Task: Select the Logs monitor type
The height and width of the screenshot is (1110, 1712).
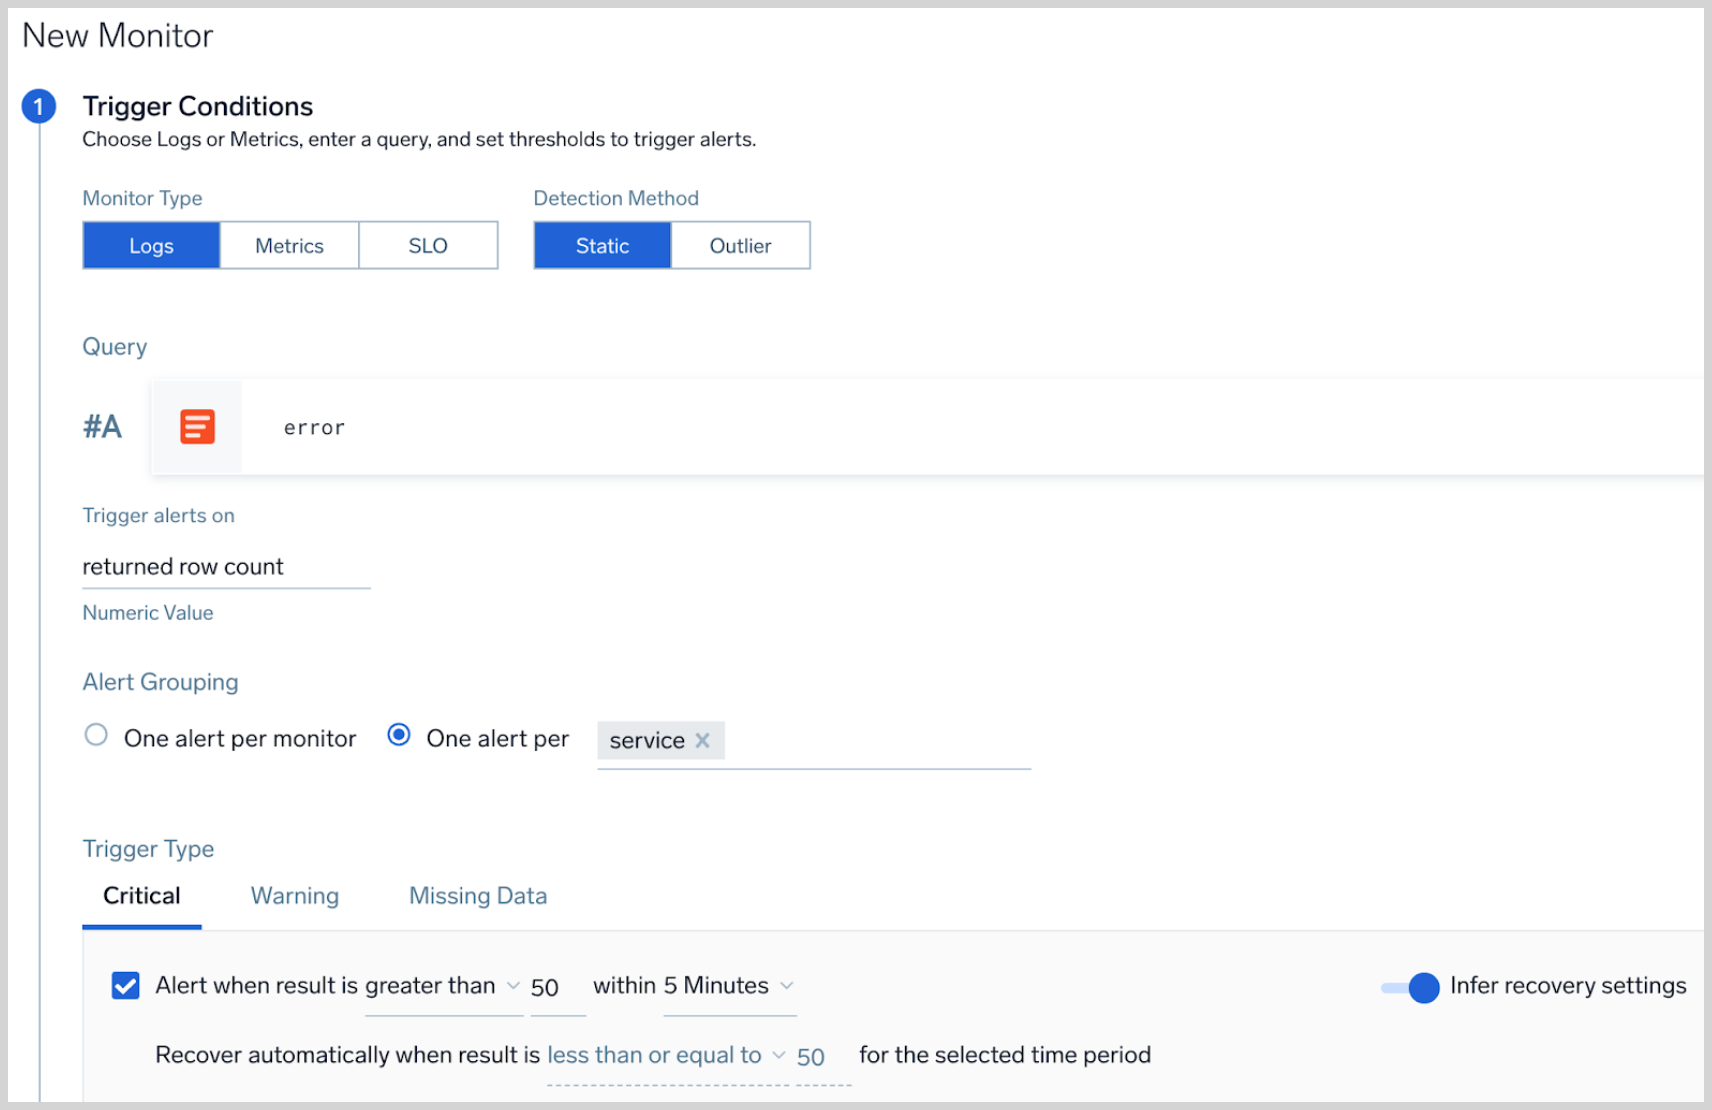Action: click(151, 246)
